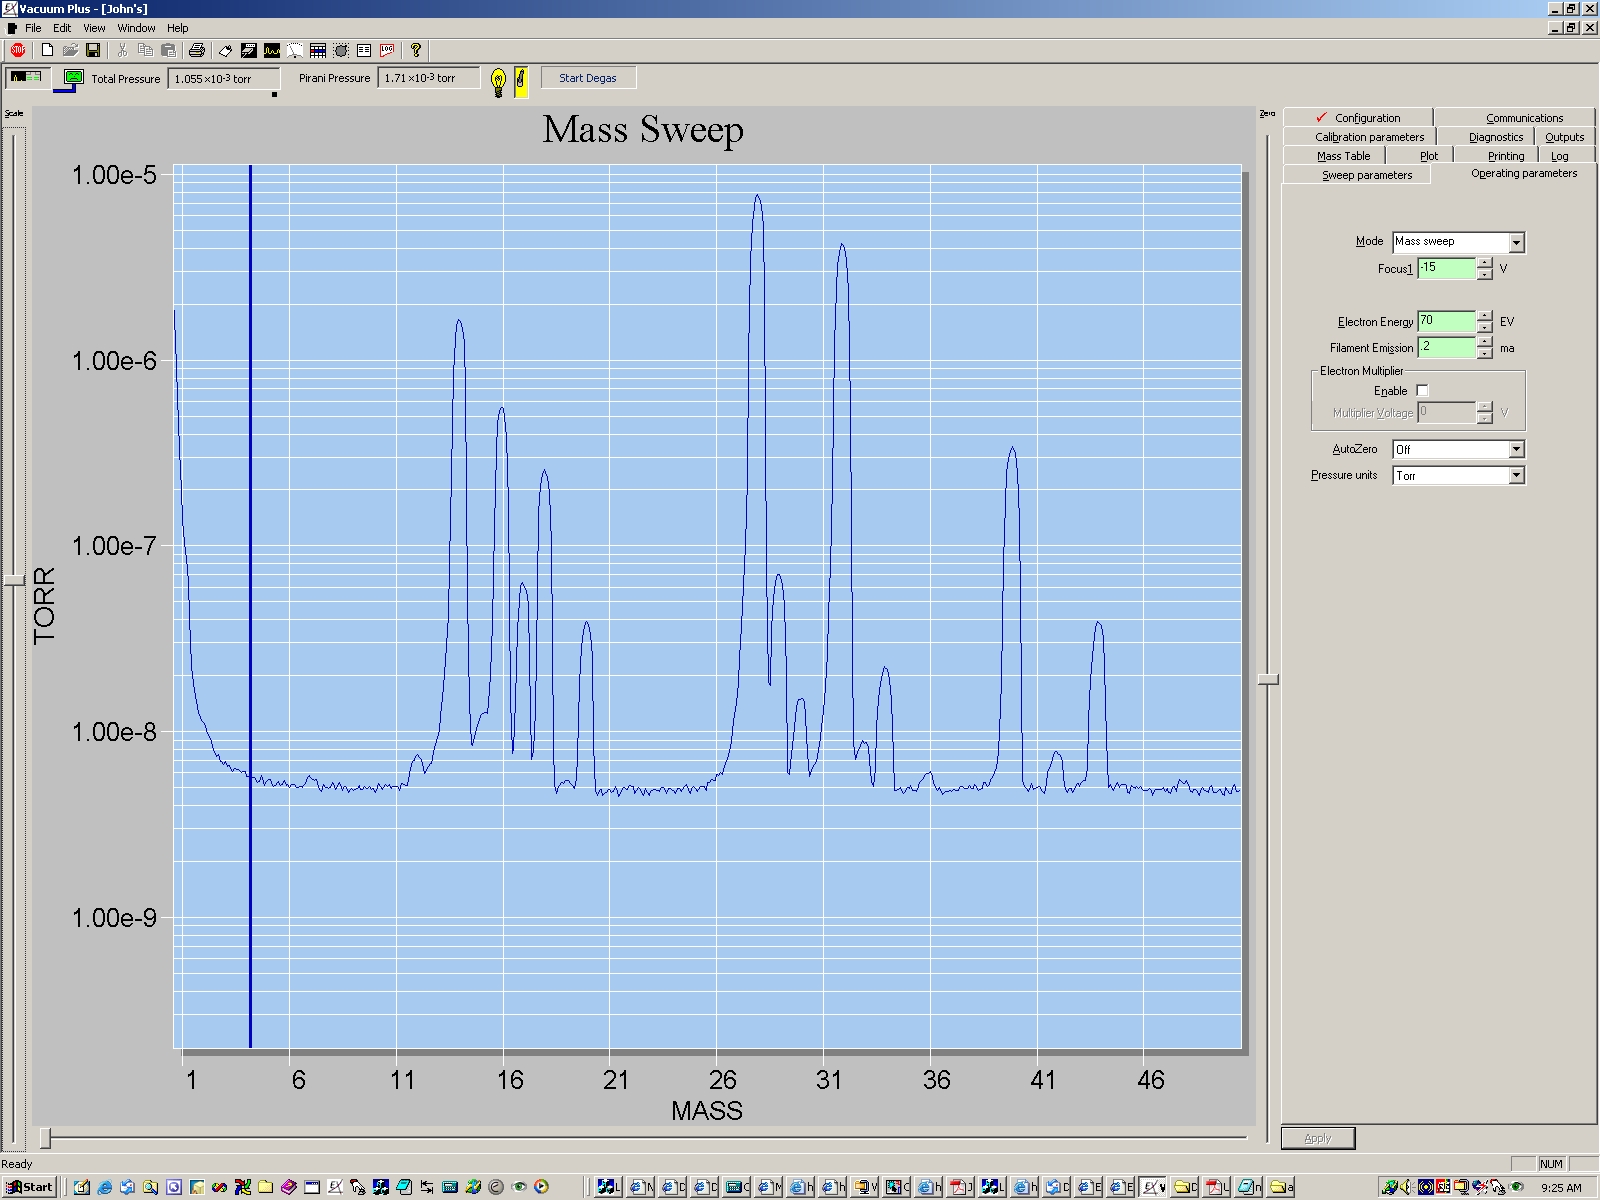Open the File menu
1600x1200 pixels.
tap(33, 28)
